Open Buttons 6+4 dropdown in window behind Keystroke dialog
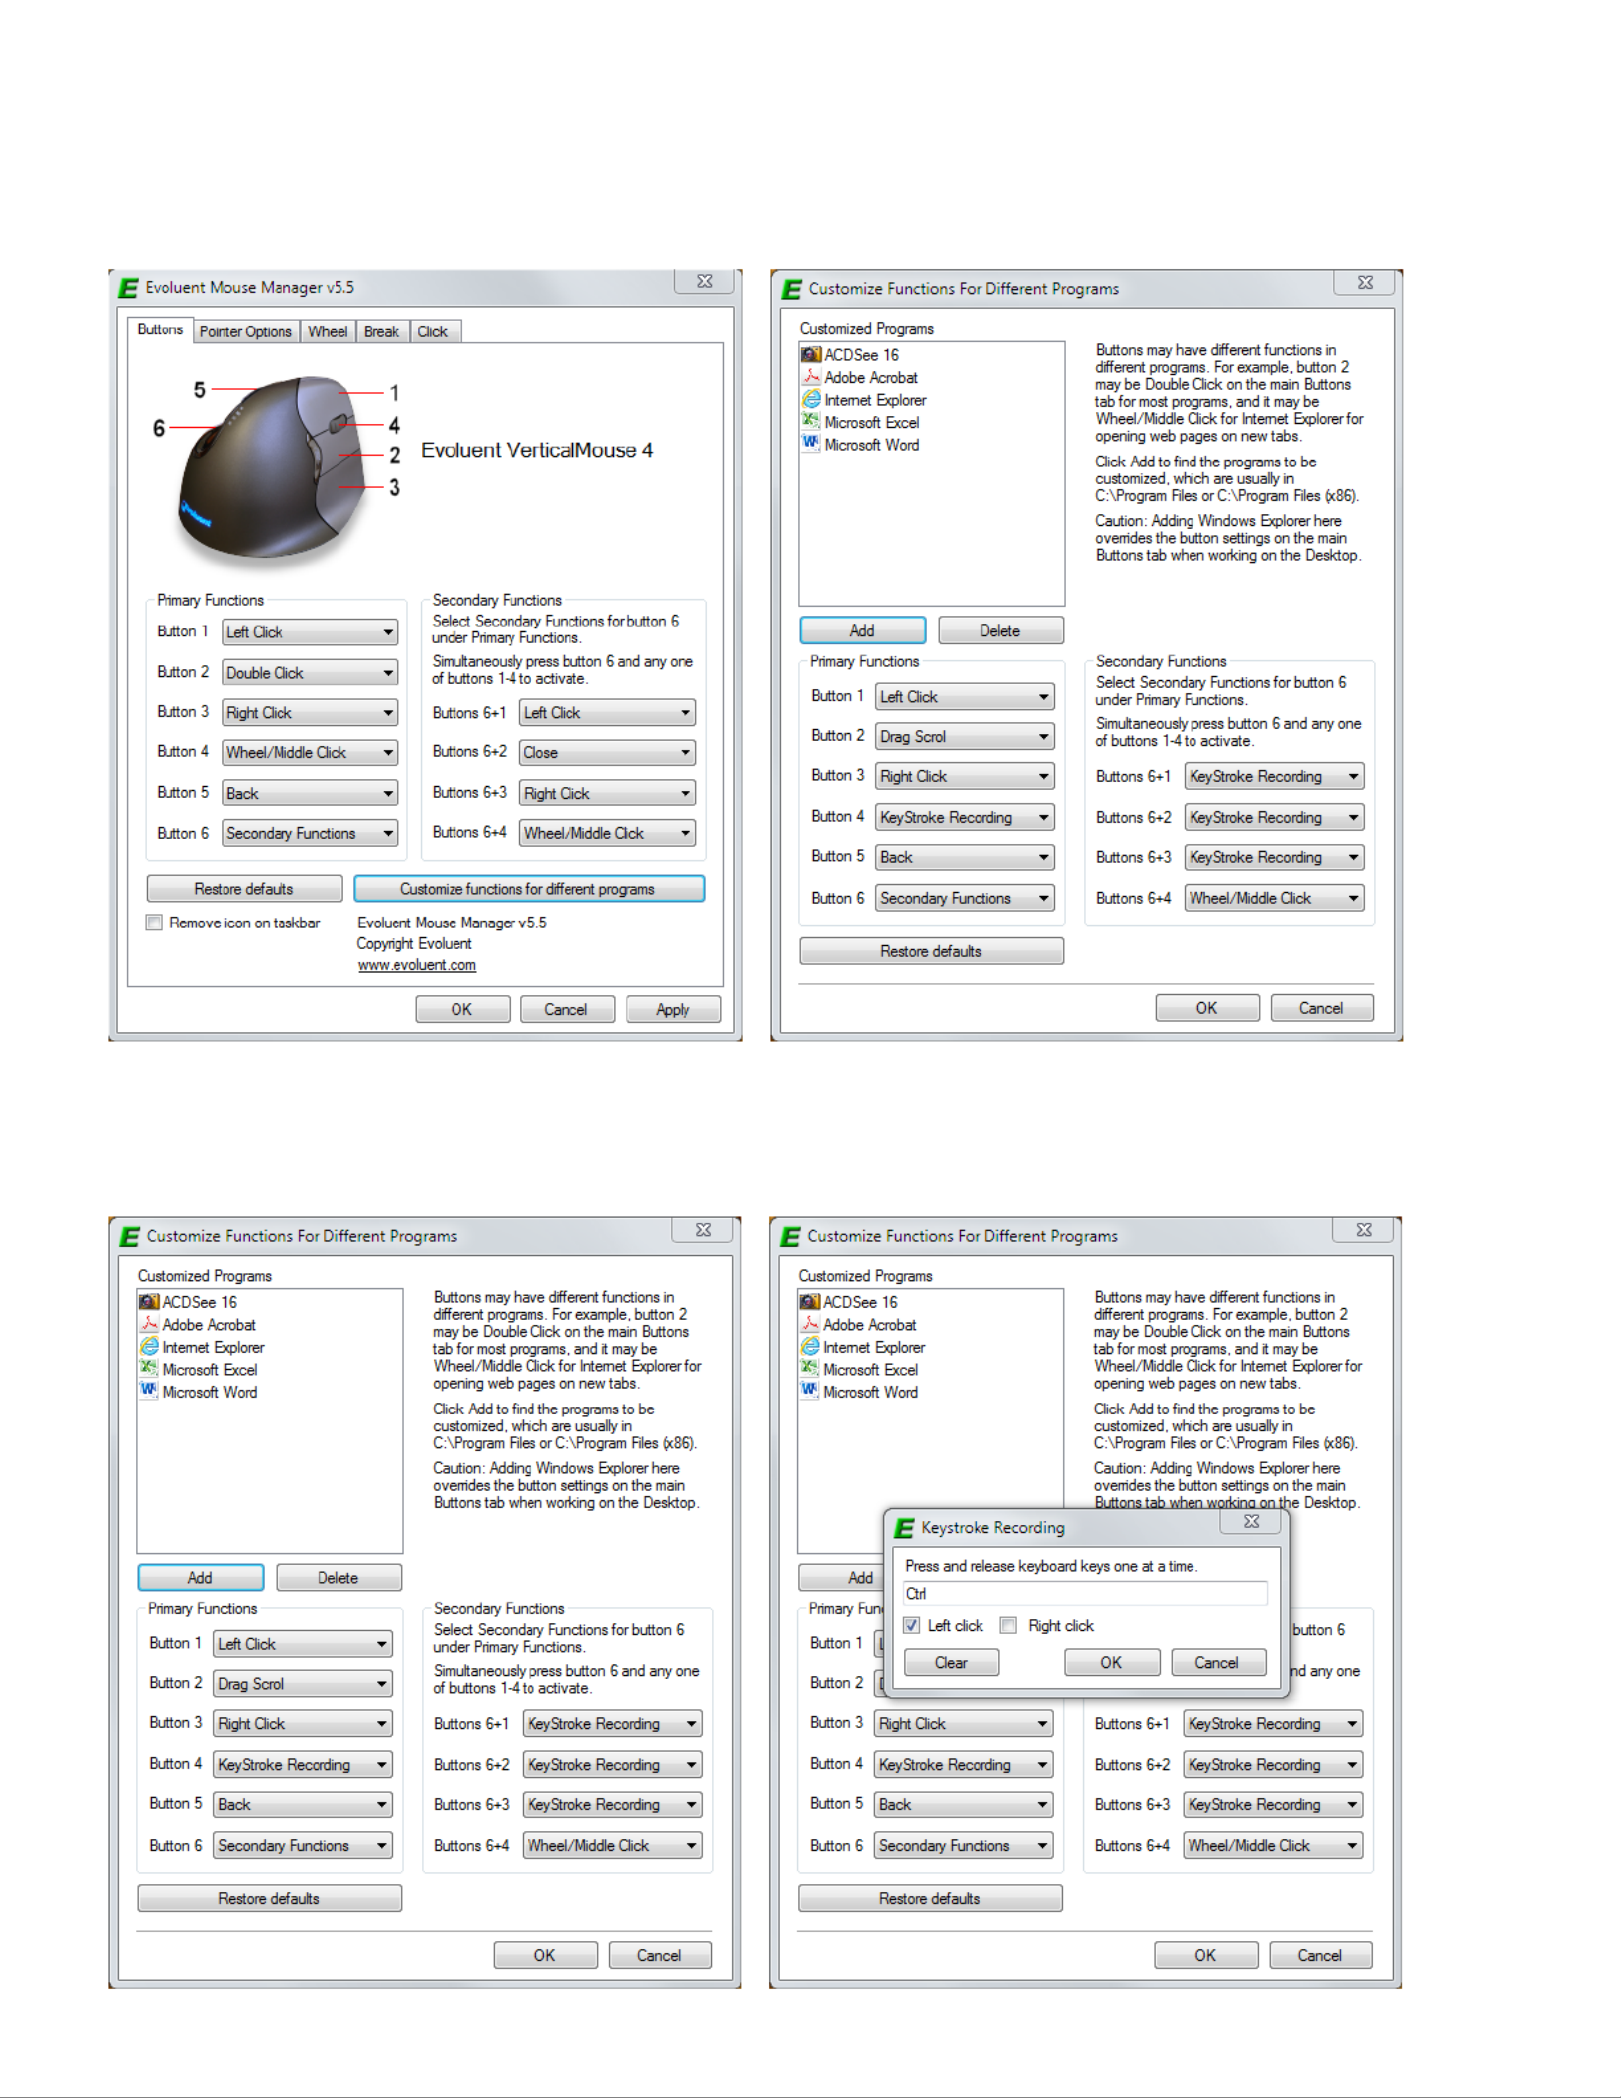 (1273, 1845)
